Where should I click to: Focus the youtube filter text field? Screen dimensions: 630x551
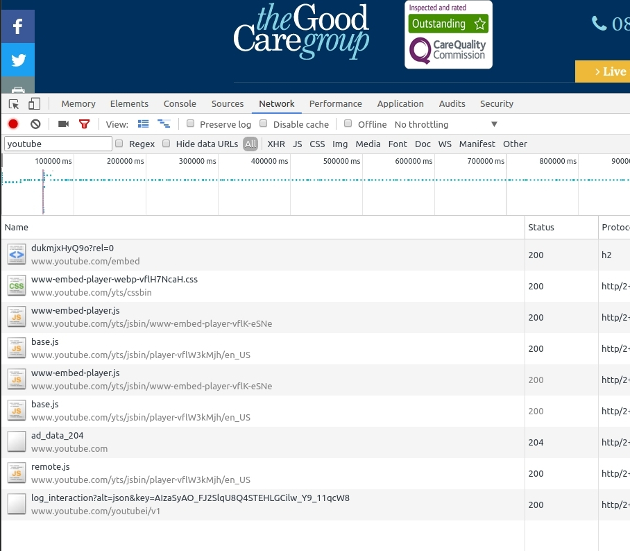click(x=58, y=143)
